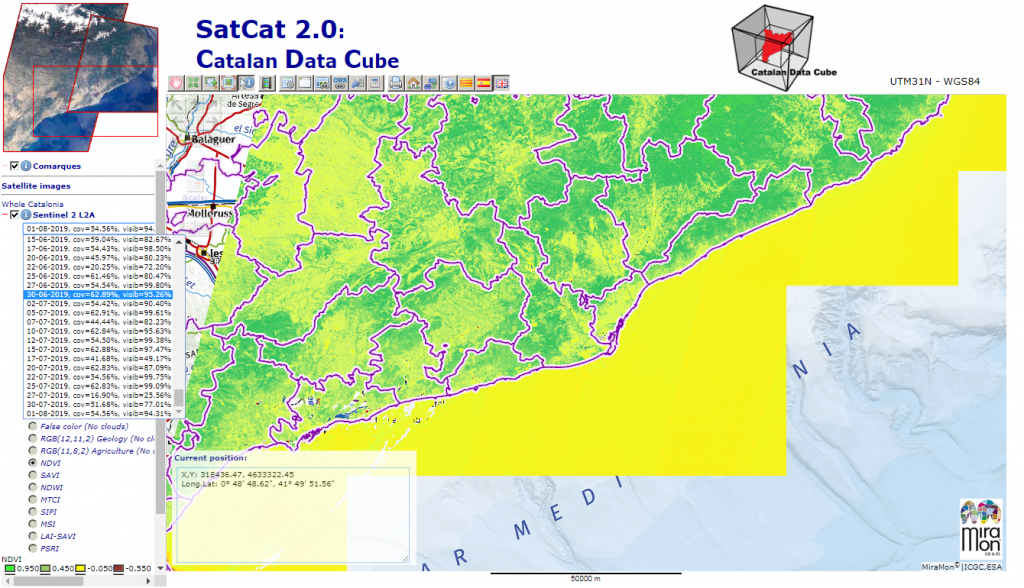Viewport: 1024px width, 588px height.
Task: Click the red-framed map view icon
Action: tap(229, 83)
